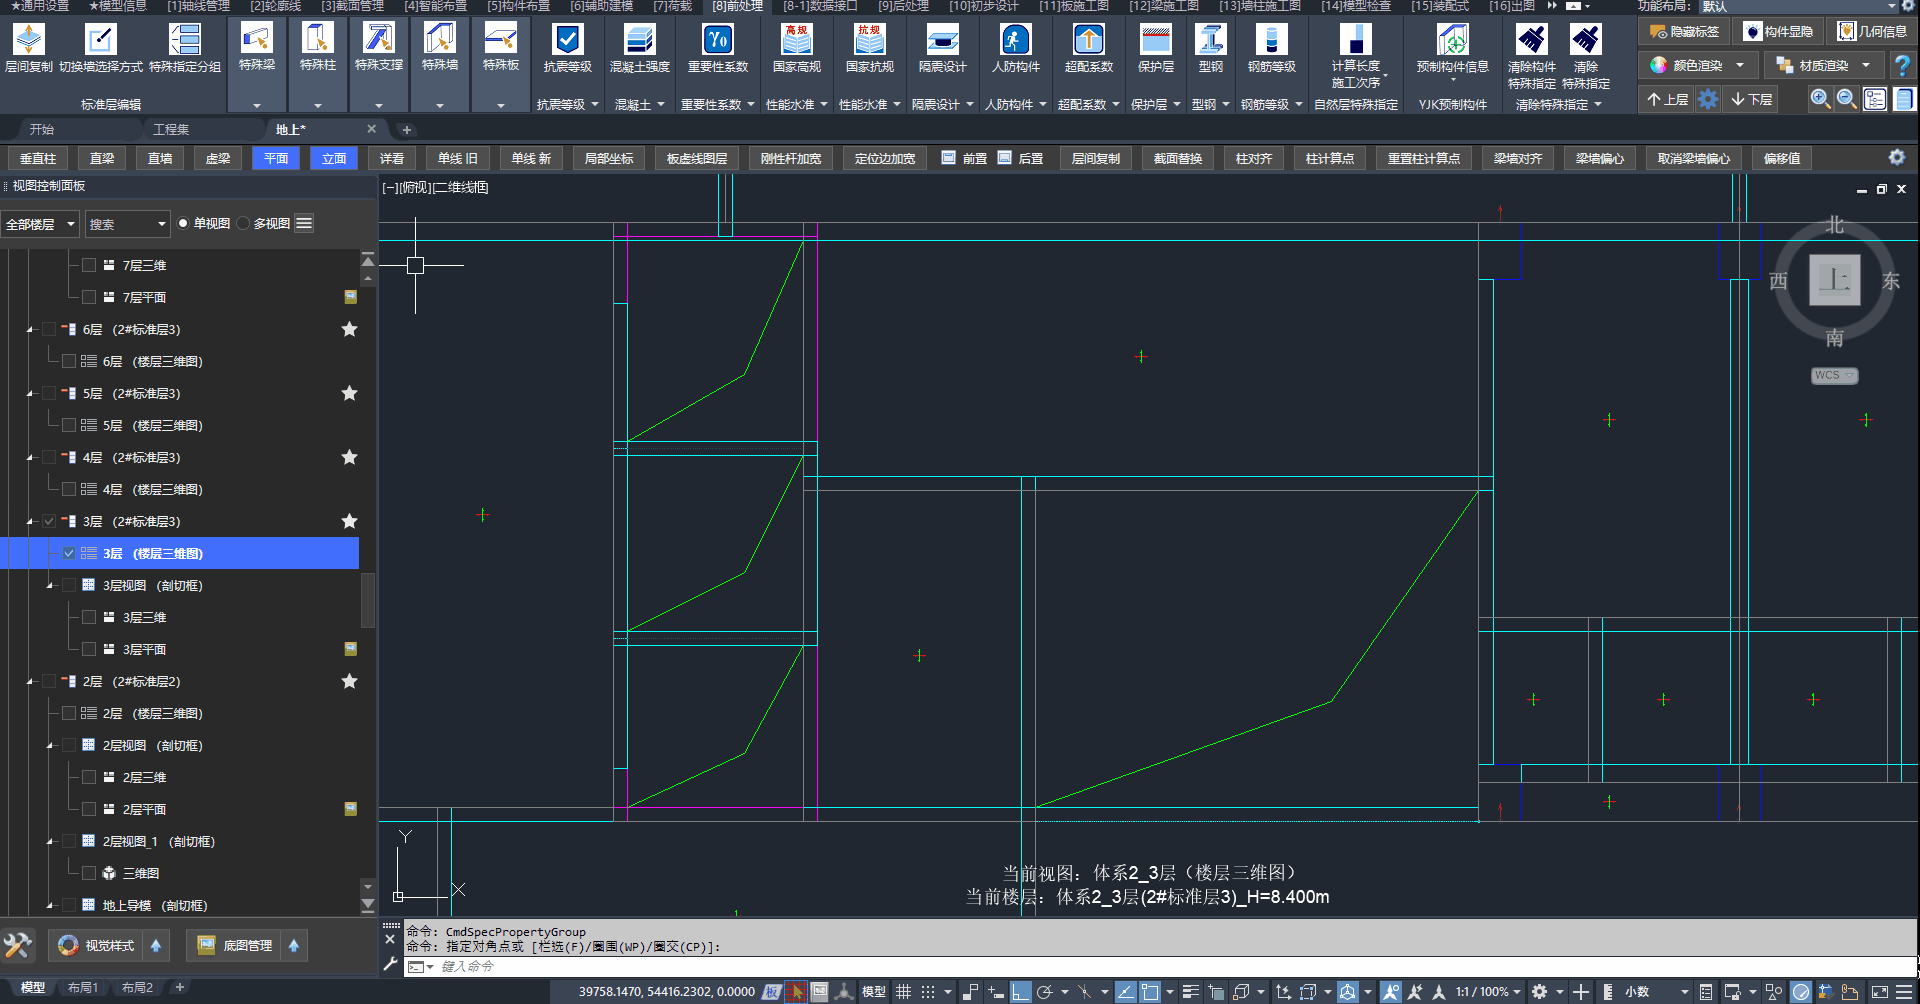Click the 预制构件信息 icon

1452,40
